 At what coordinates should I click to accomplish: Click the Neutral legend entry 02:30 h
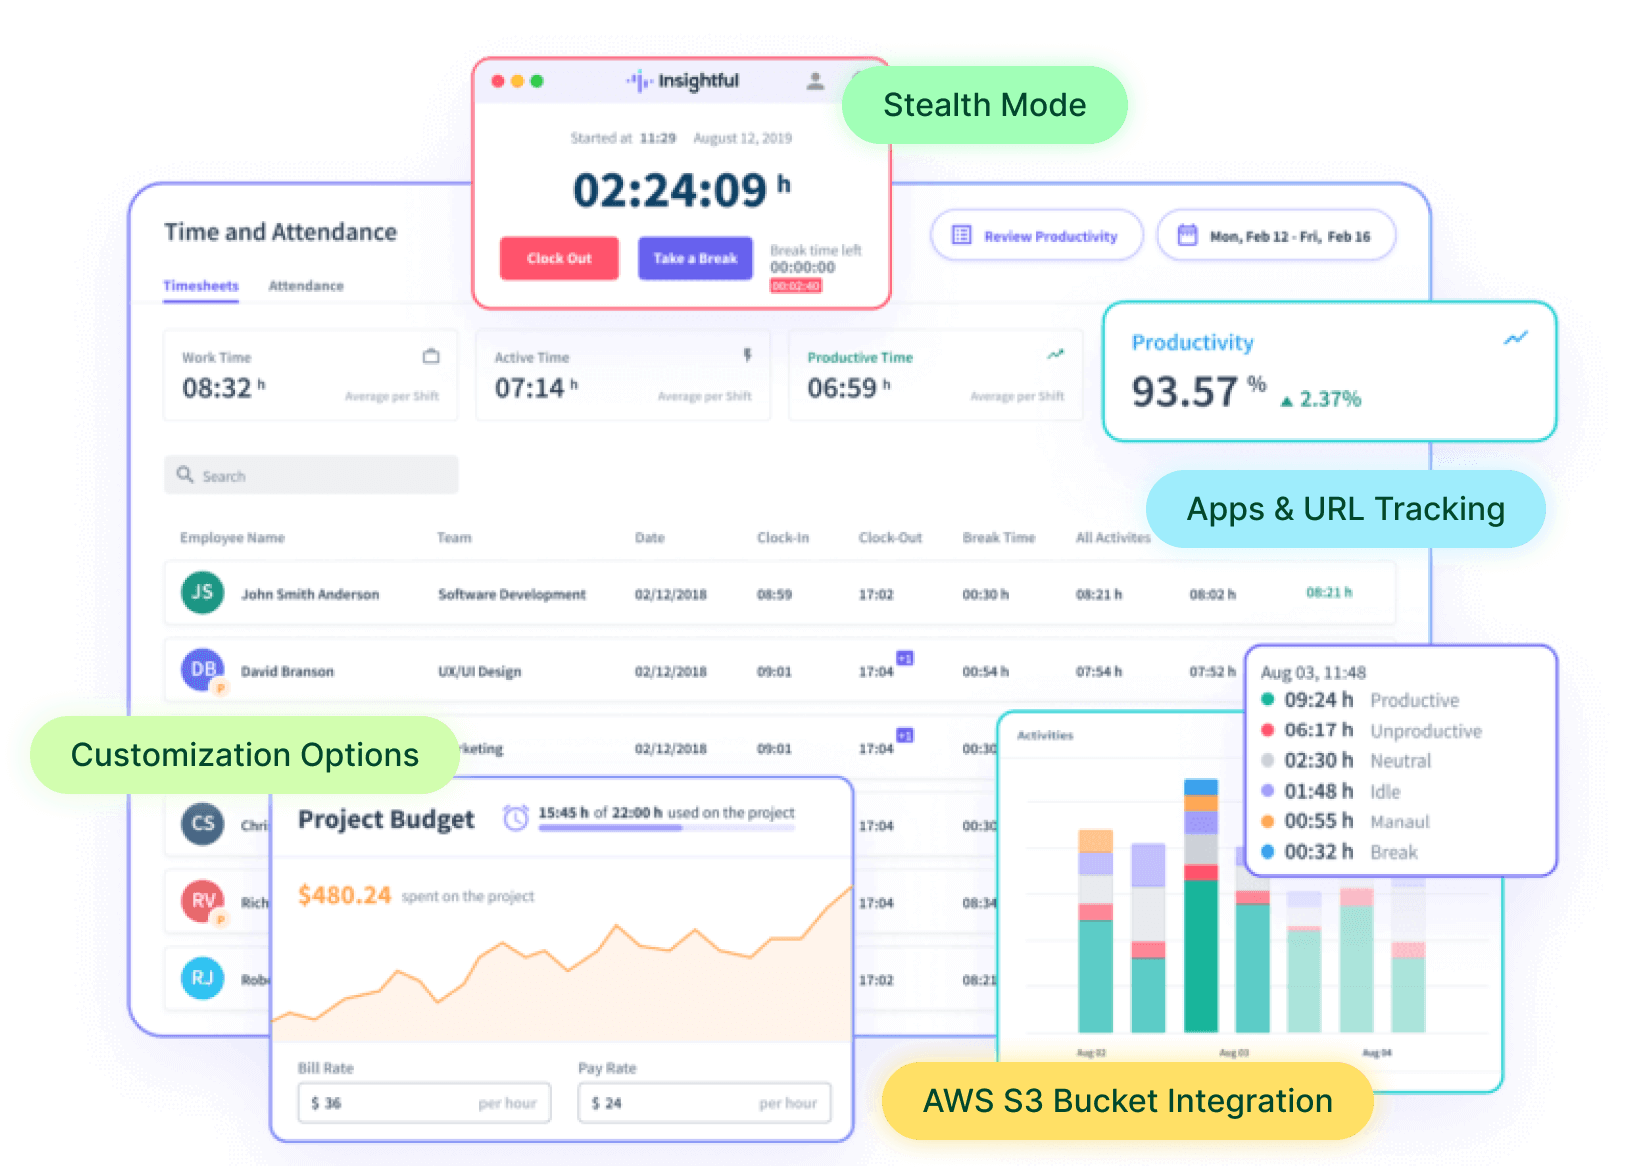pyautogui.click(x=1346, y=761)
